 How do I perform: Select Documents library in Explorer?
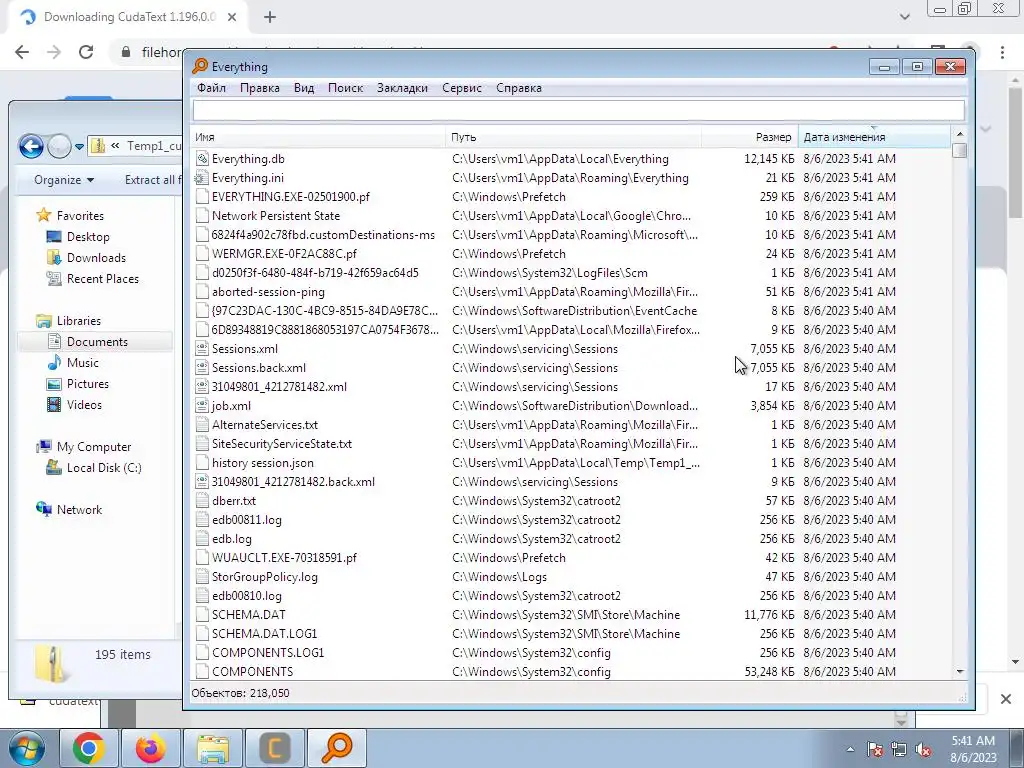pos(97,342)
